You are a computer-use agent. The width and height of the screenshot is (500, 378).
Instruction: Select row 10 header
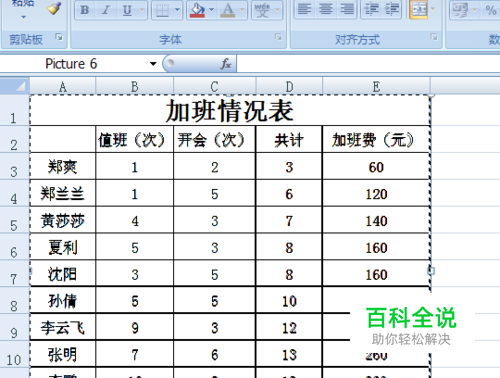tap(14, 355)
